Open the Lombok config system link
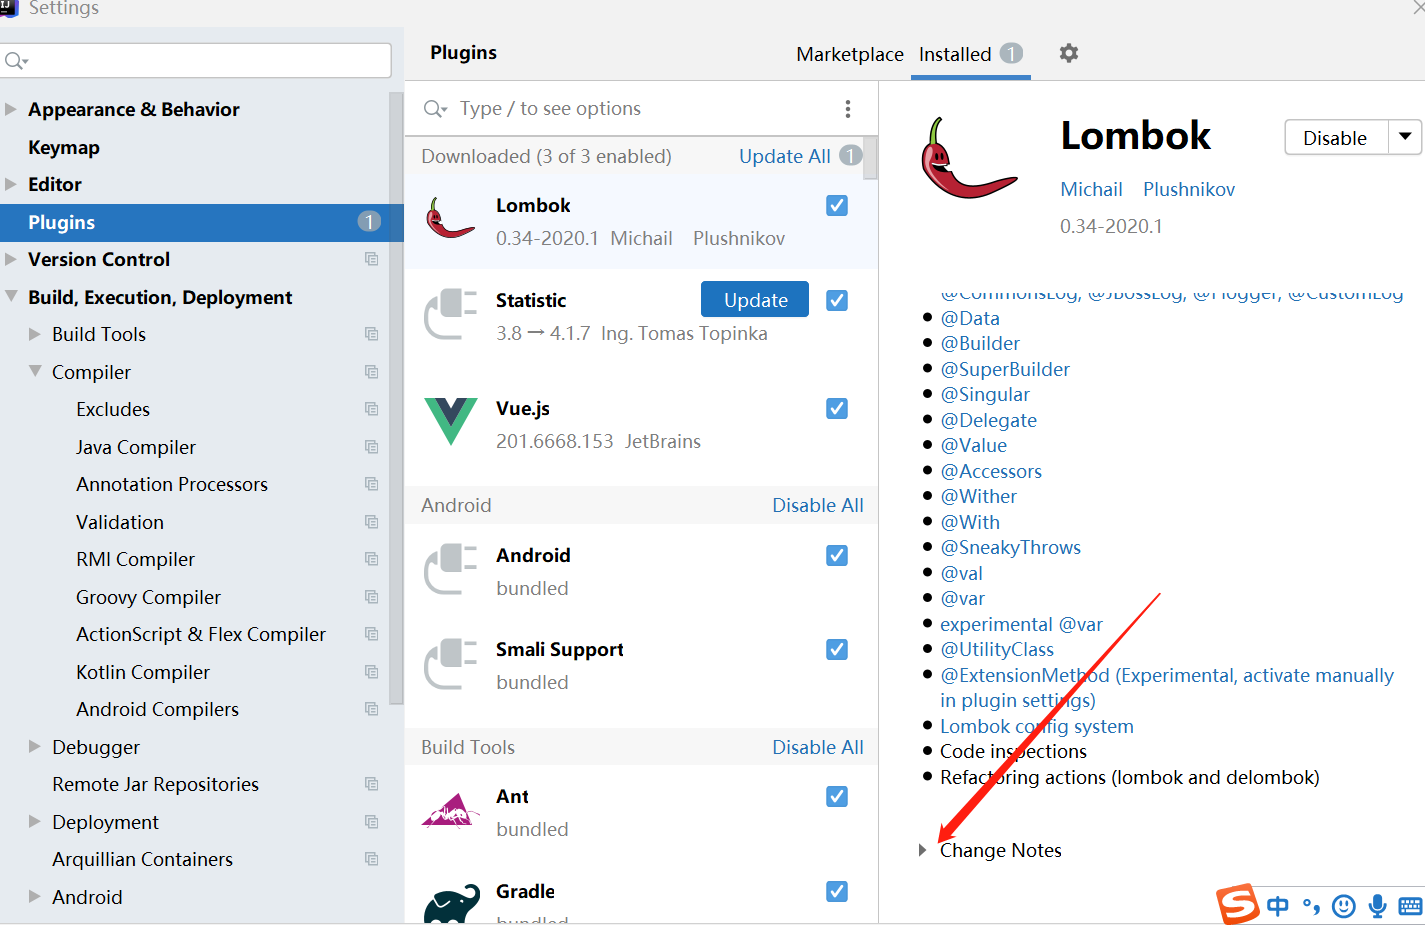 pyautogui.click(x=1037, y=726)
